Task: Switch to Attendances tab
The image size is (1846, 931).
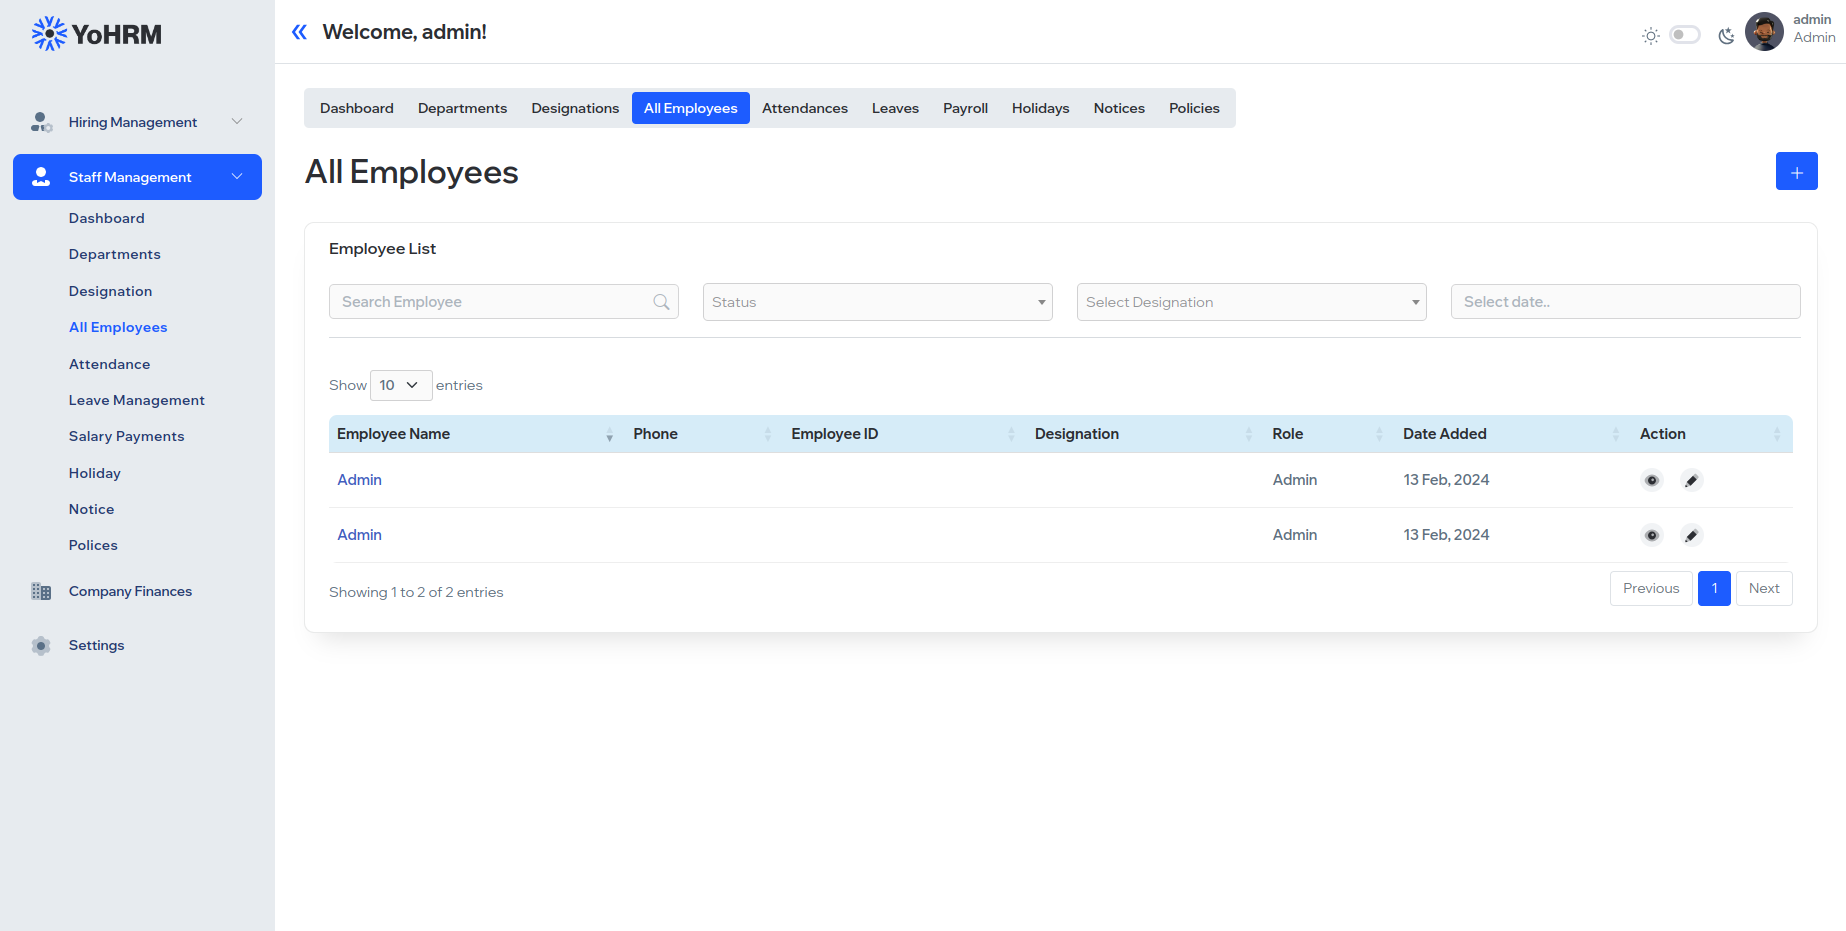Action: click(805, 108)
